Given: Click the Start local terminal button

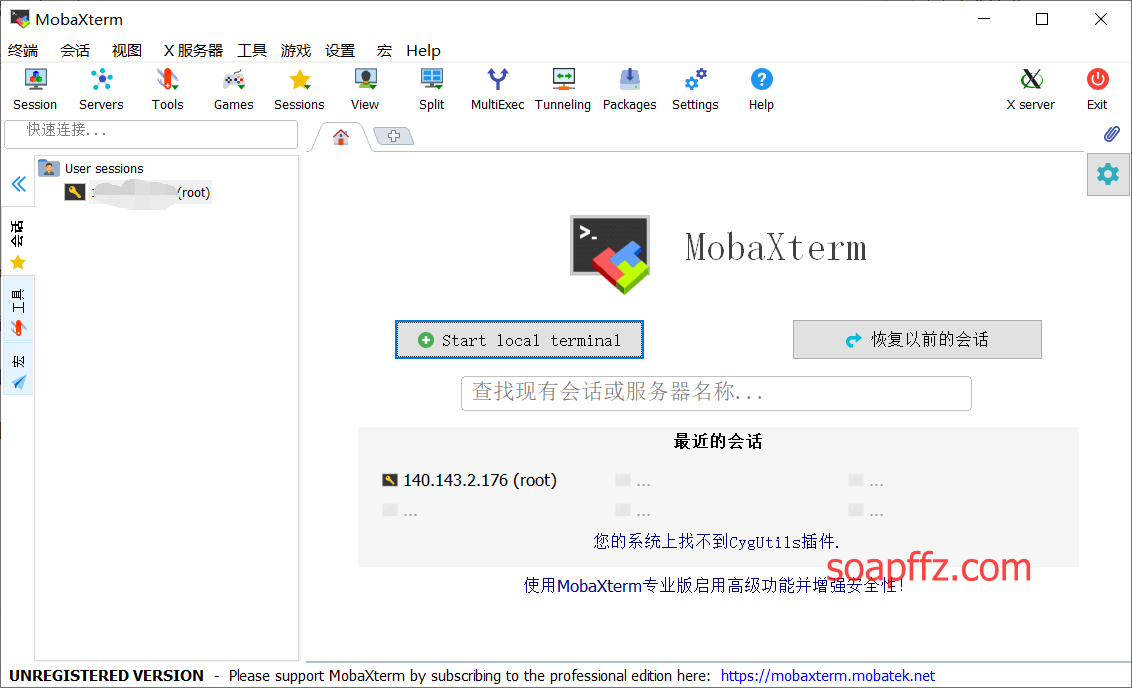Looking at the screenshot, I should (519, 339).
